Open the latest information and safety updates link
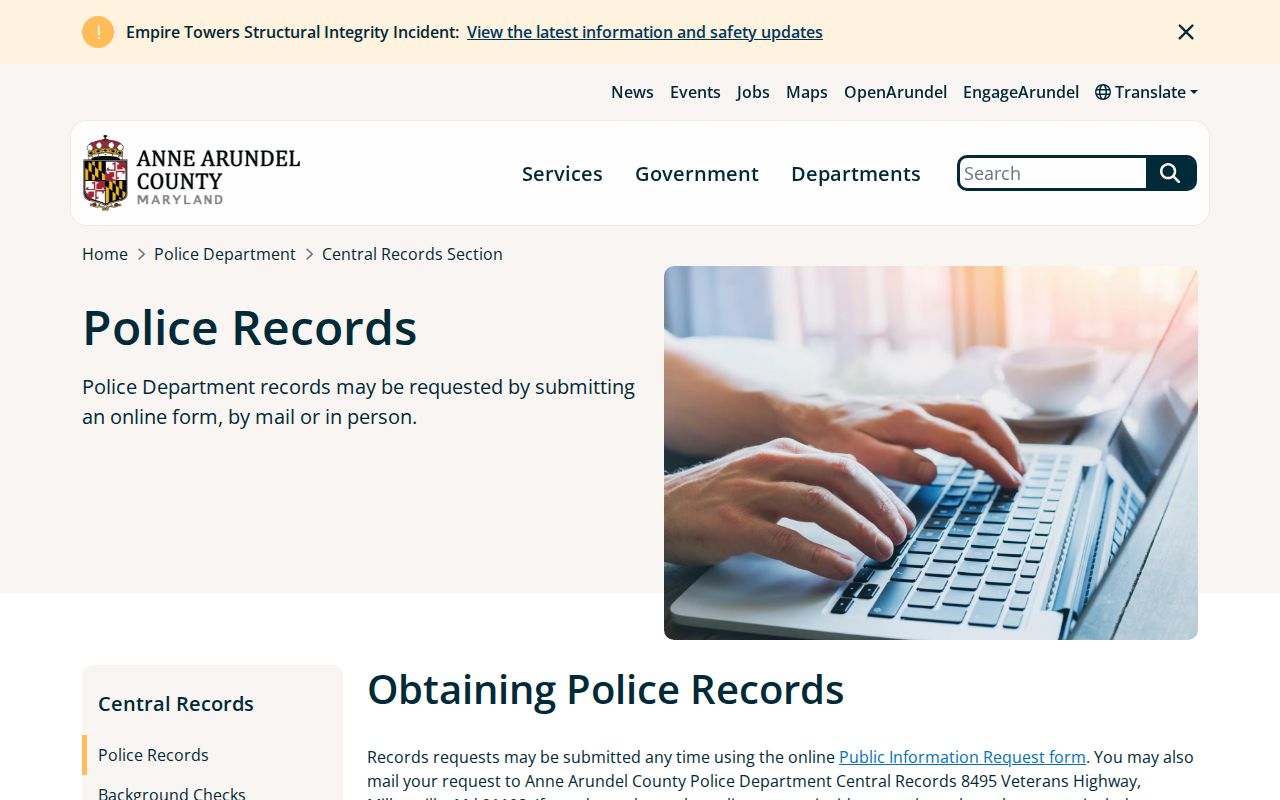1280x800 pixels. (645, 32)
